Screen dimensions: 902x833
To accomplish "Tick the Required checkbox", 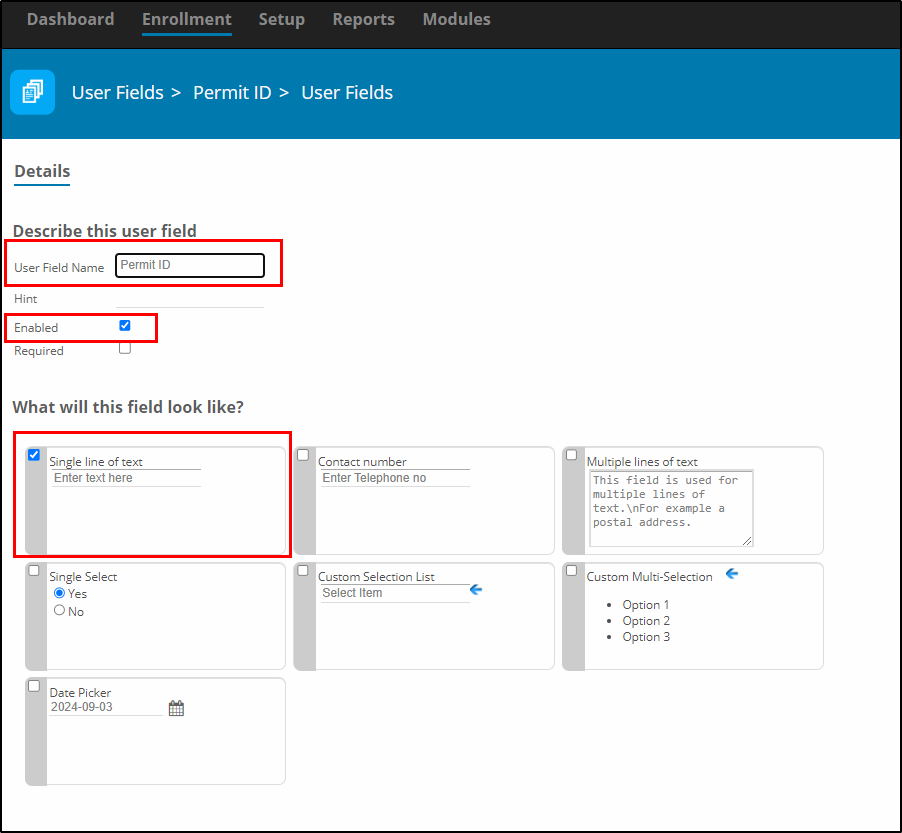I will click(125, 349).
